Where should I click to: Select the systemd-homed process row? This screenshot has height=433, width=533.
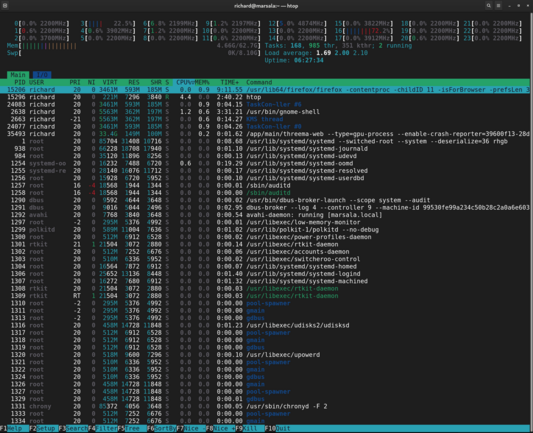[265, 266]
